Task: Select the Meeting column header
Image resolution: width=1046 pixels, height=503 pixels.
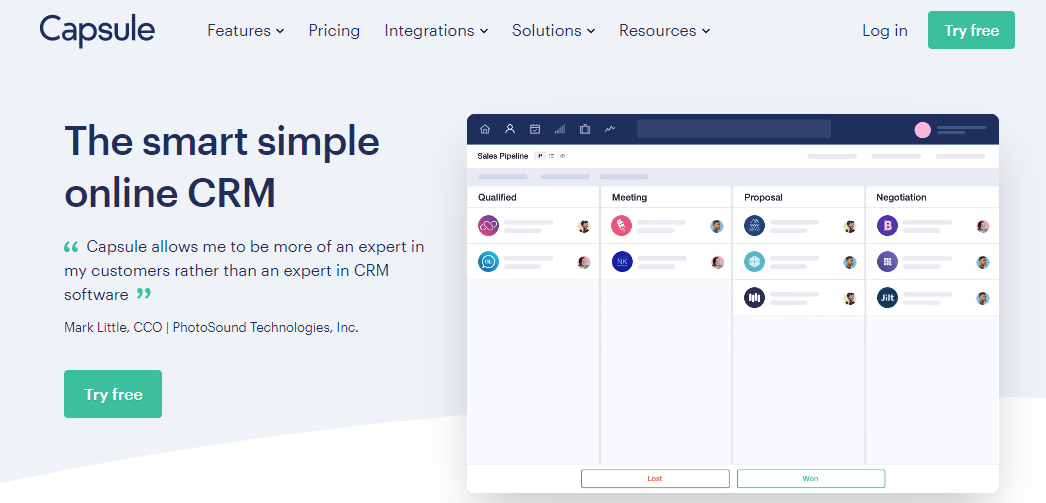Action: click(629, 197)
